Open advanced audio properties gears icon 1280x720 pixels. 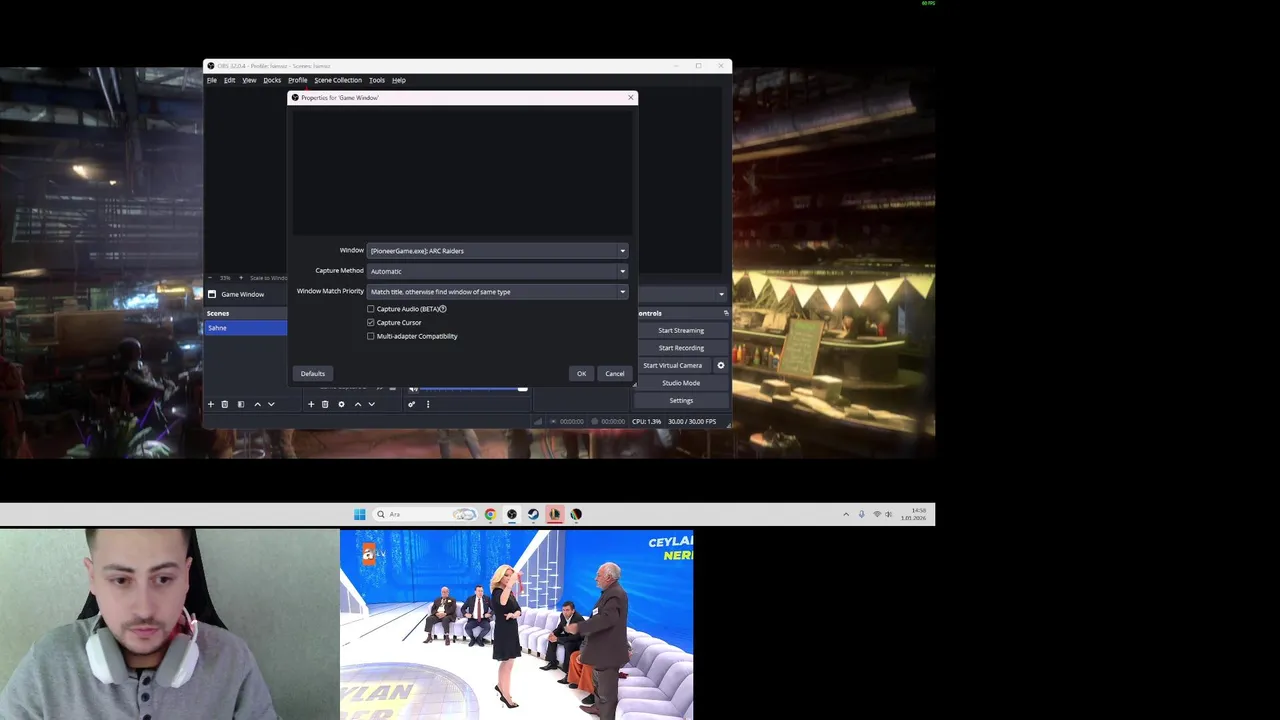(x=411, y=404)
